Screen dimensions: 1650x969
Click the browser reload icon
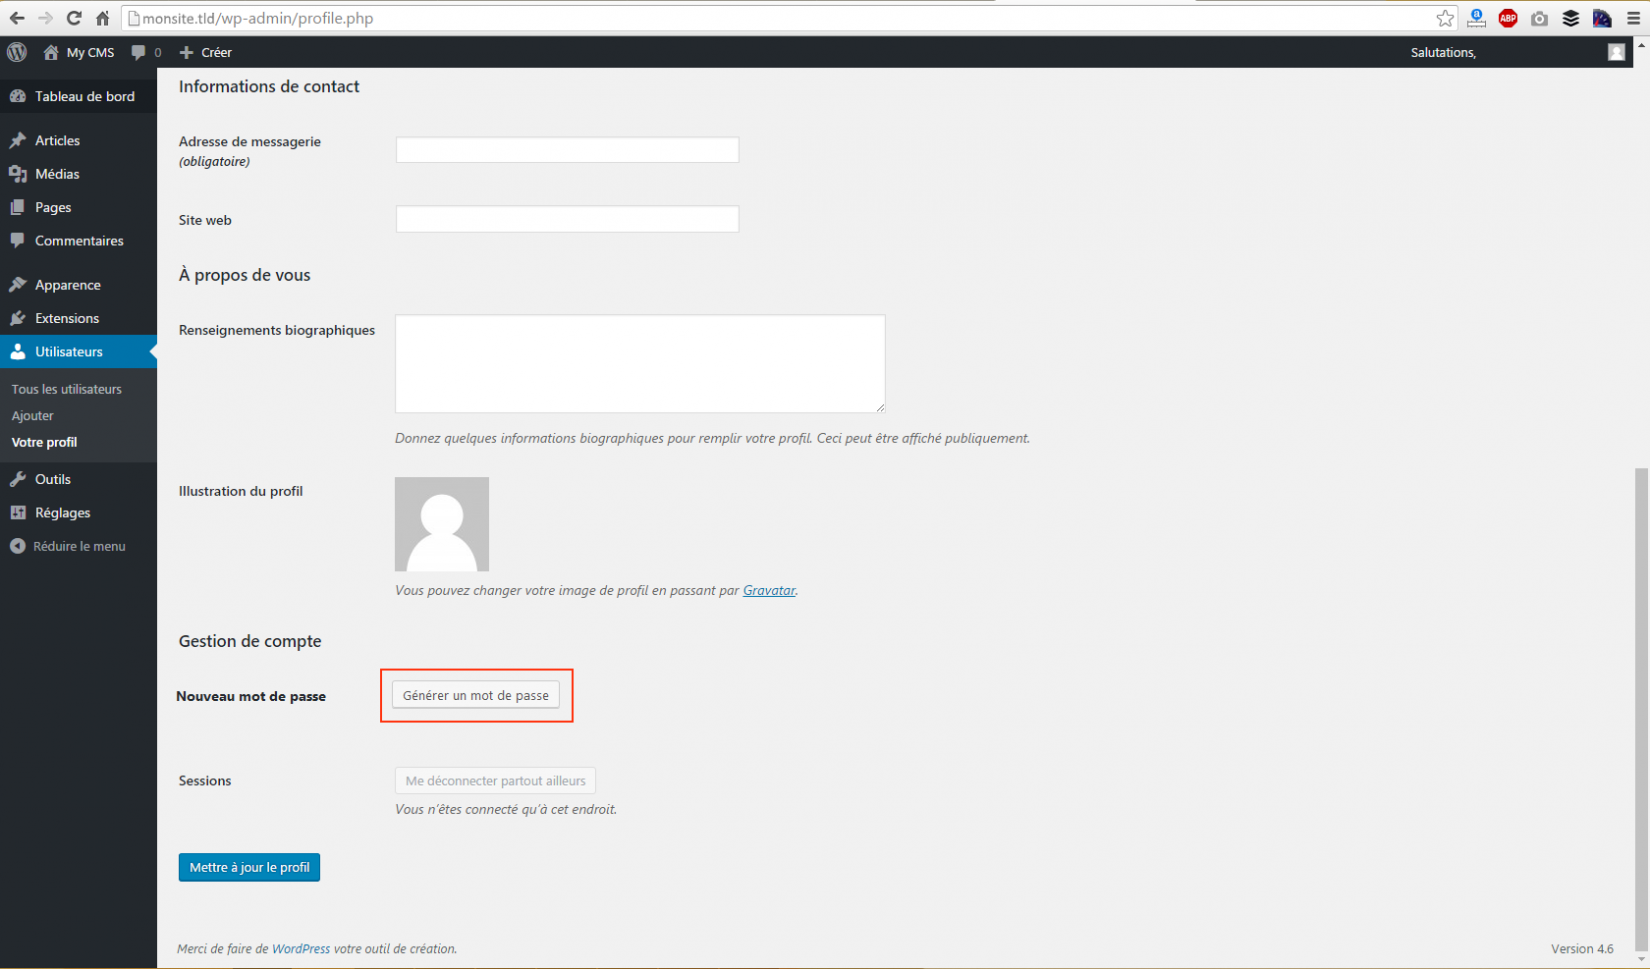(x=74, y=18)
